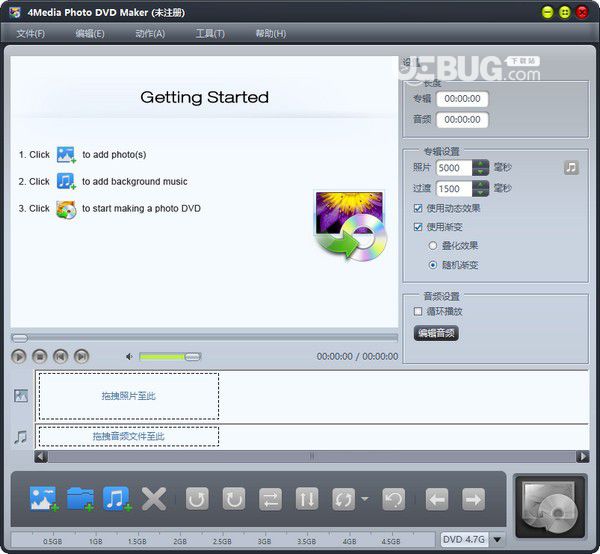
Task: Click the timeline horizontal scrollbar thumb
Action: pos(312,456)
